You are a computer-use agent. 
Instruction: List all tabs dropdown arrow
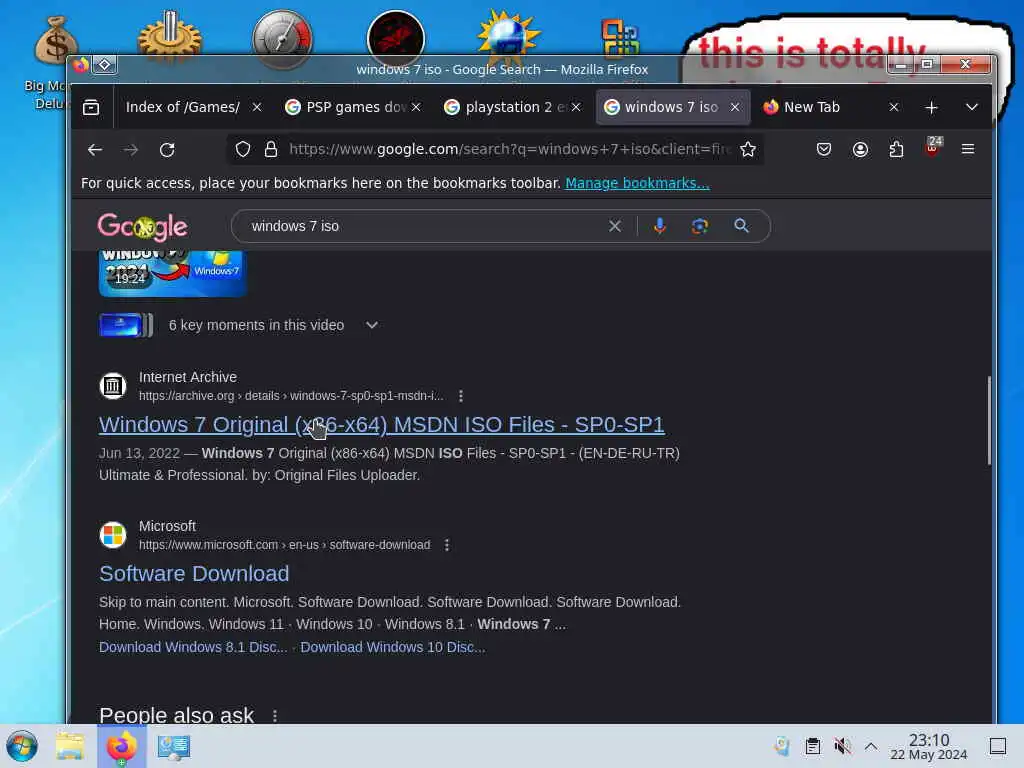pyautogui.click(x=972, y=107)
